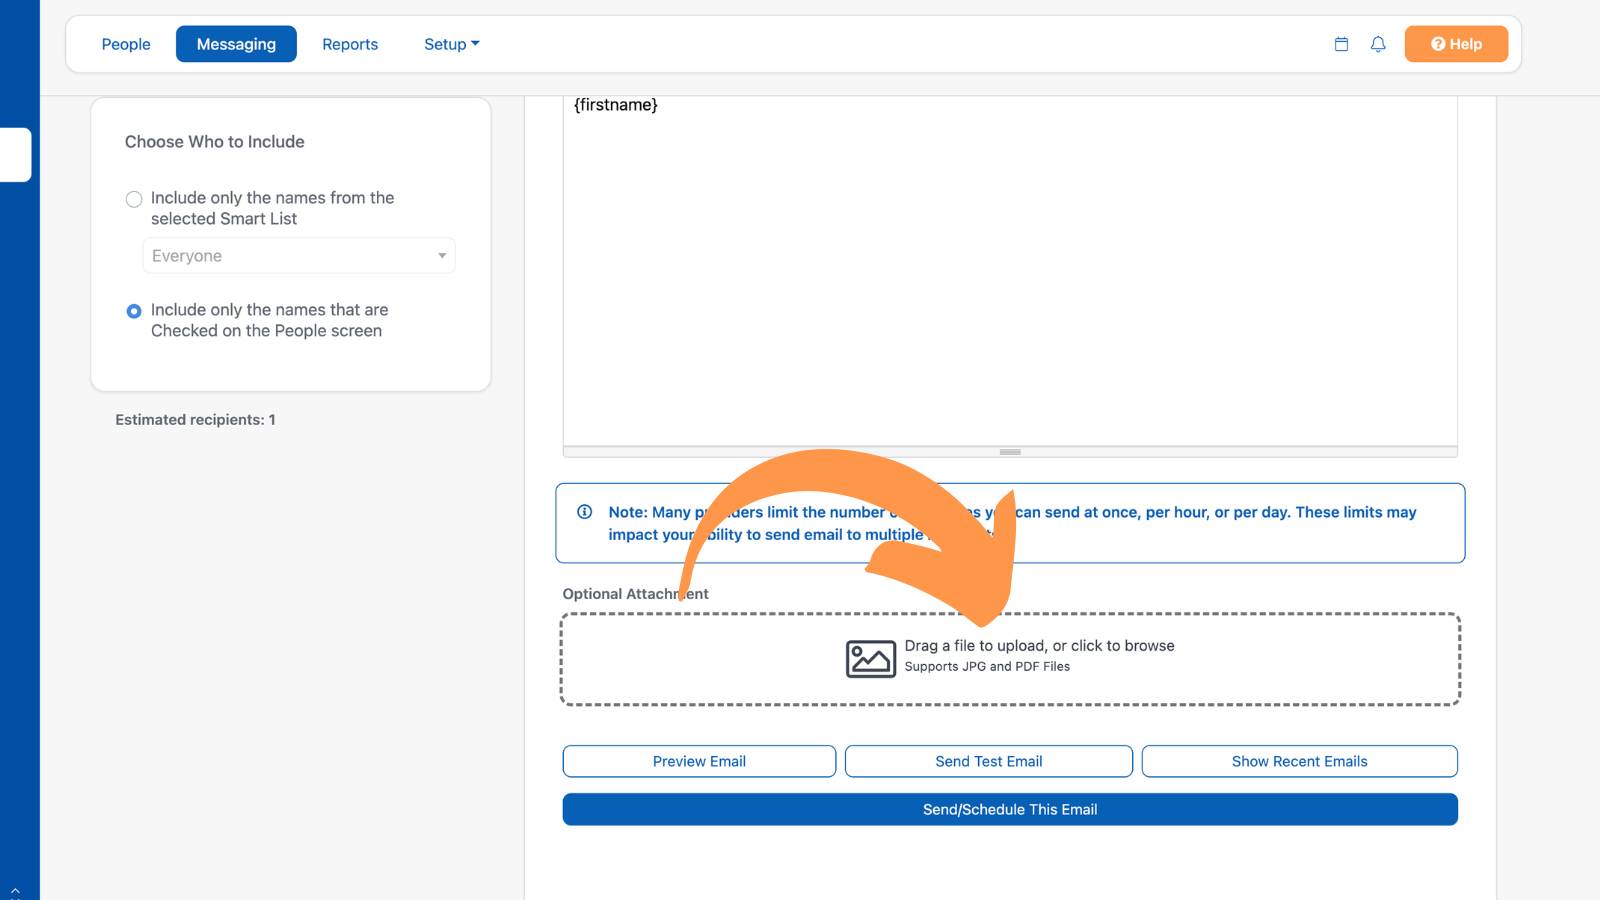The height and width of the screenshot is (900, 1600).
Task: Click the image upload icon in the attachment area
Action: pos(871,659)
